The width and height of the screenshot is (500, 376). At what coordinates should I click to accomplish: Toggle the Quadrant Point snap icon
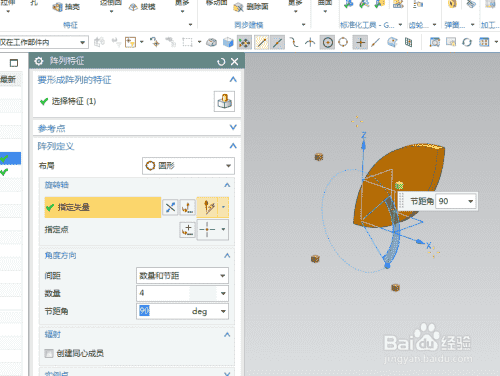(x=343, y=42)
